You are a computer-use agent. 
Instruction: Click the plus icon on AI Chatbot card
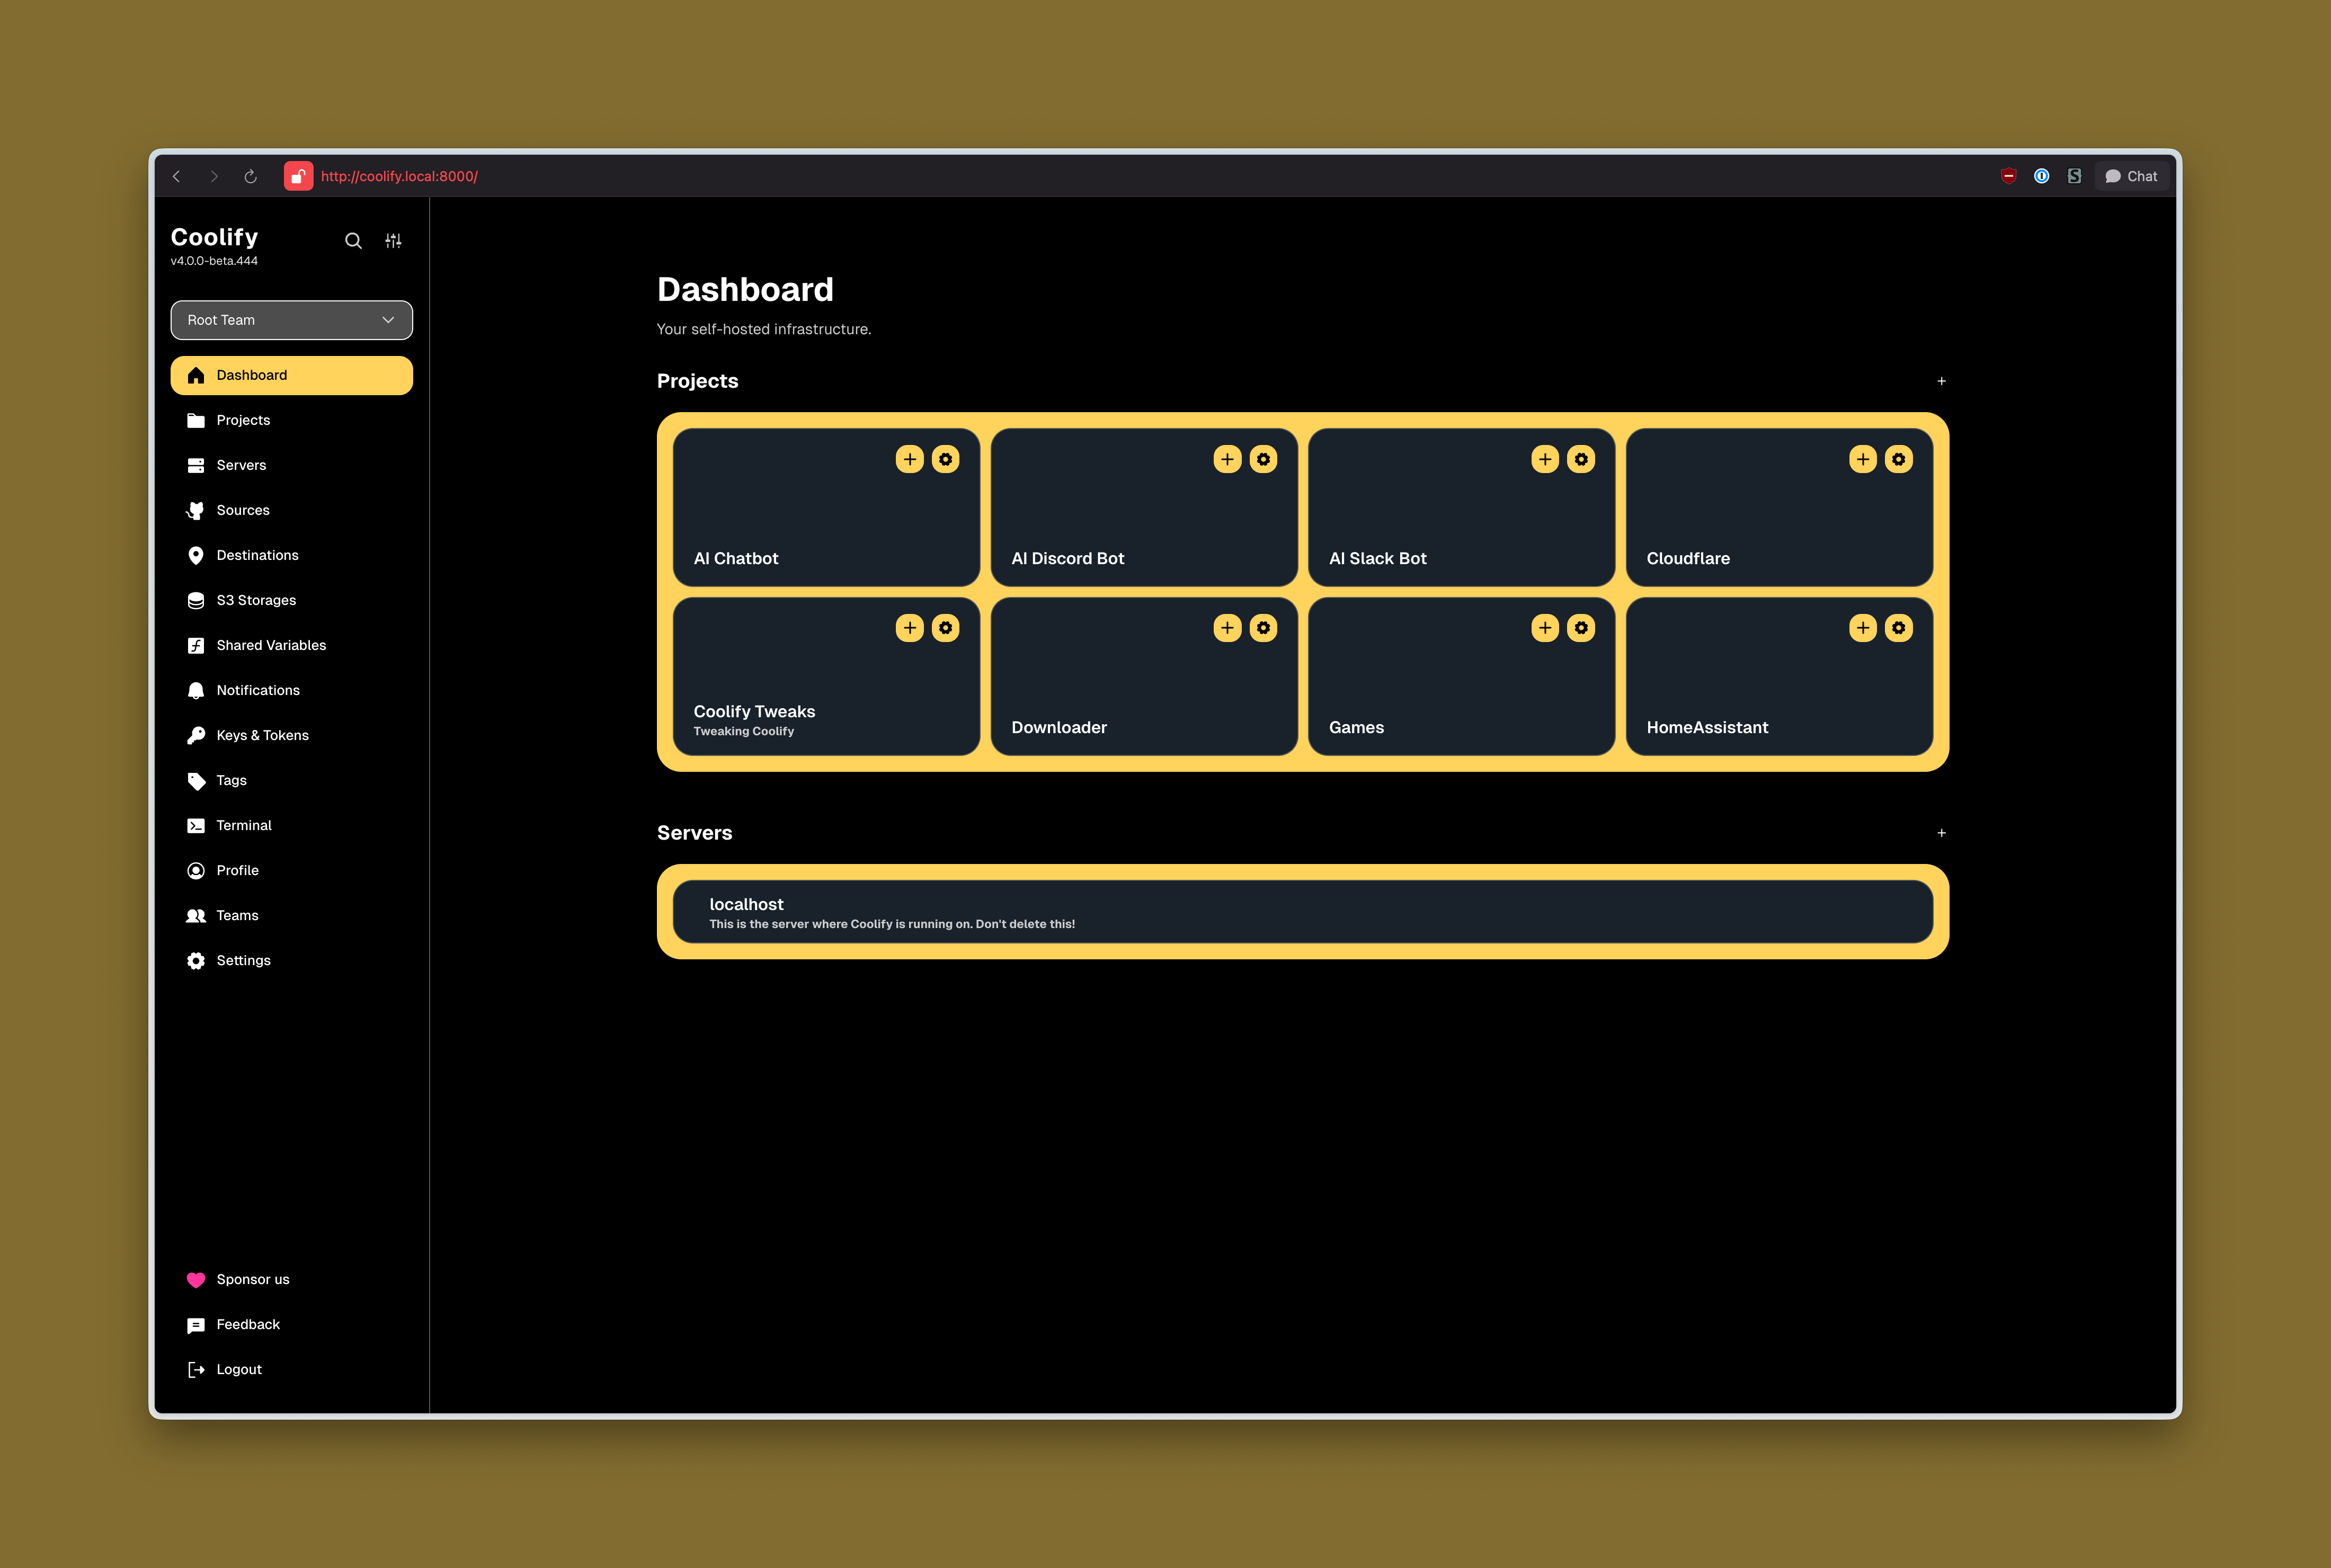[x=909, y=459]
